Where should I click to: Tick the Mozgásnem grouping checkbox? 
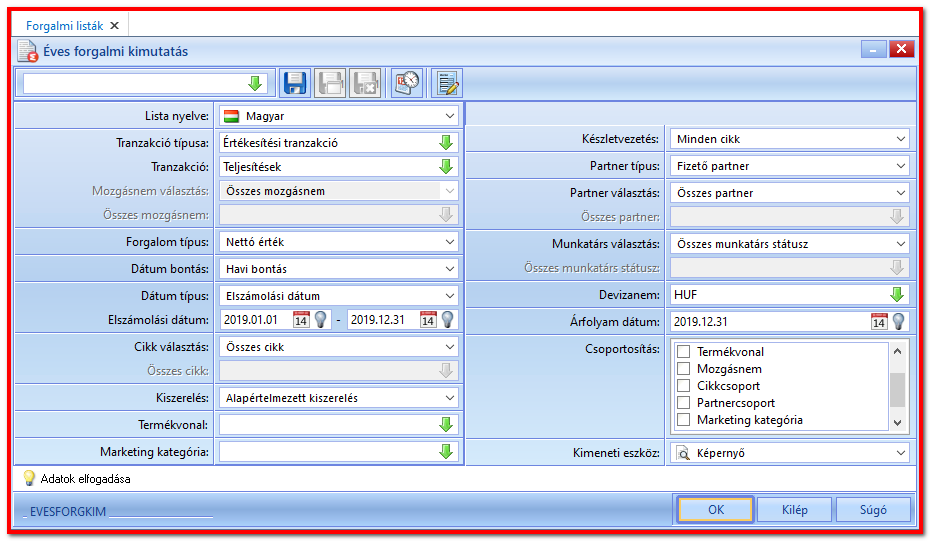[x=684, y=368]
